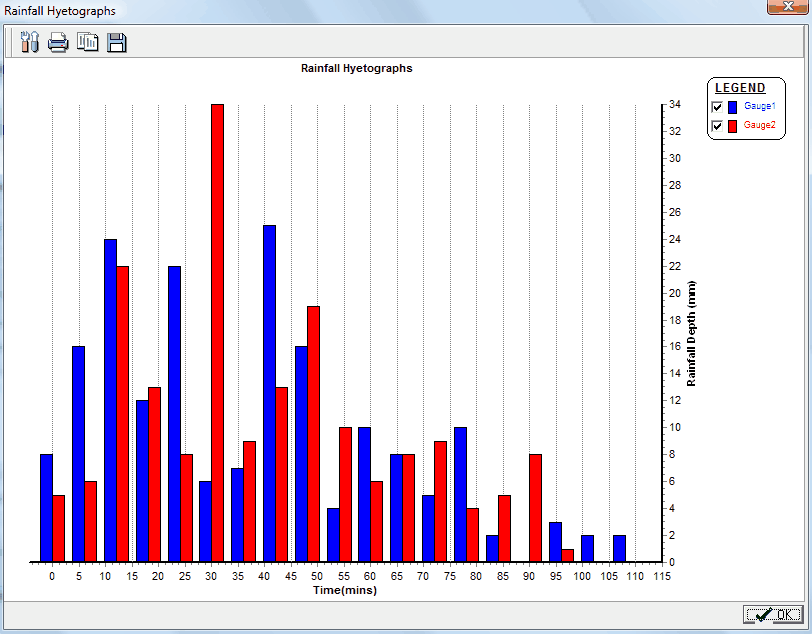
Task: Print the rainfall hyetograph chart
Action: (58, 42)
